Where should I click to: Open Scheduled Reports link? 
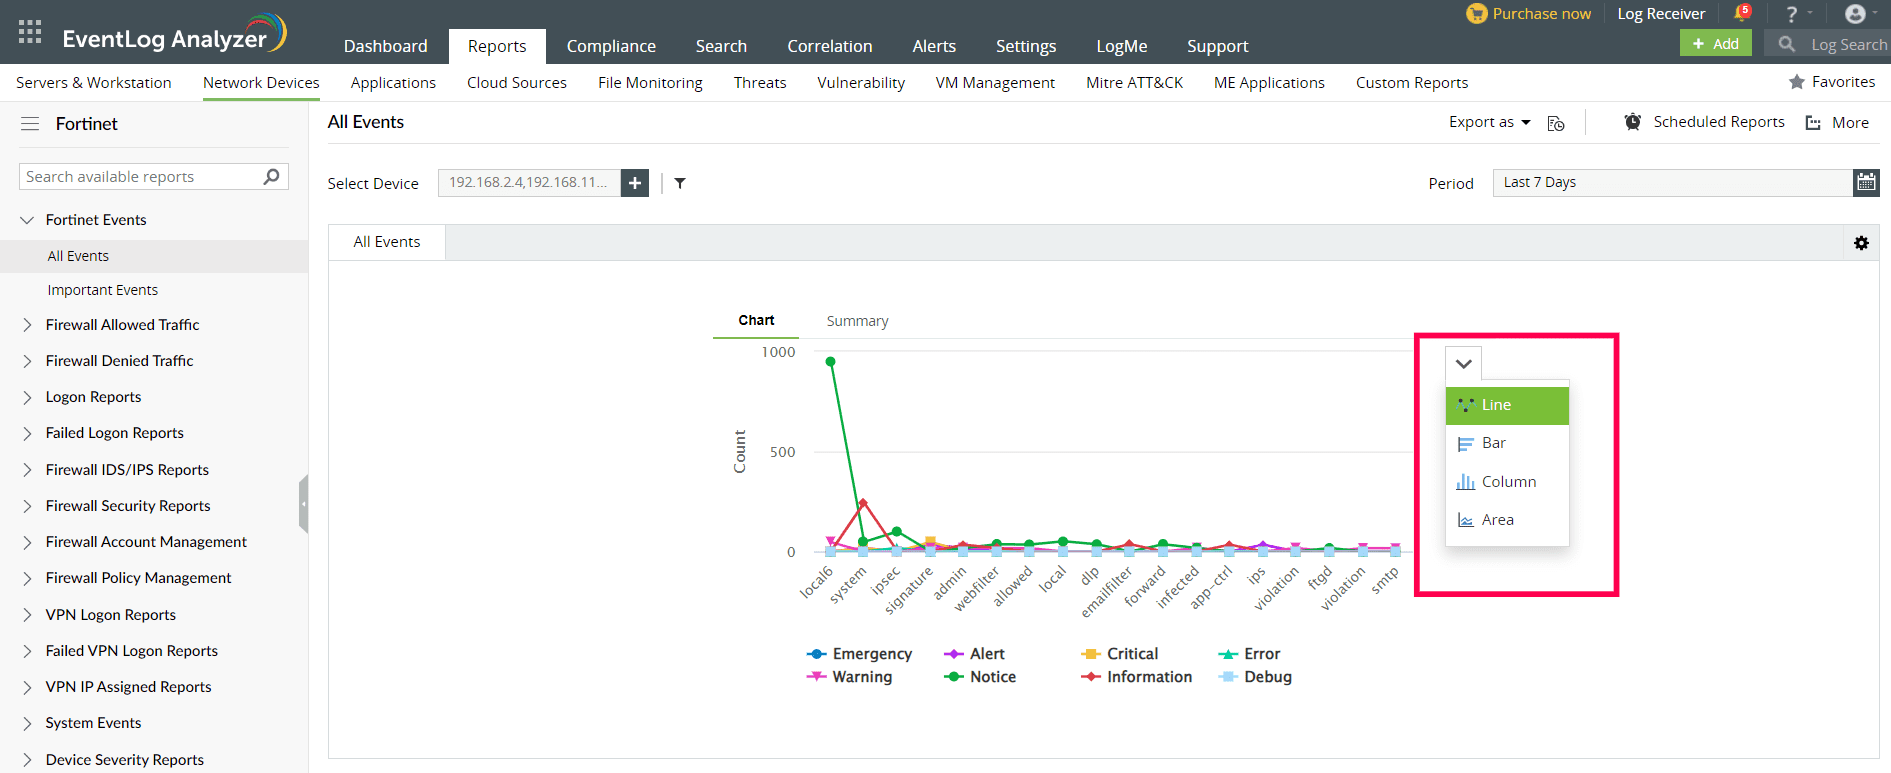[1718, 122]
